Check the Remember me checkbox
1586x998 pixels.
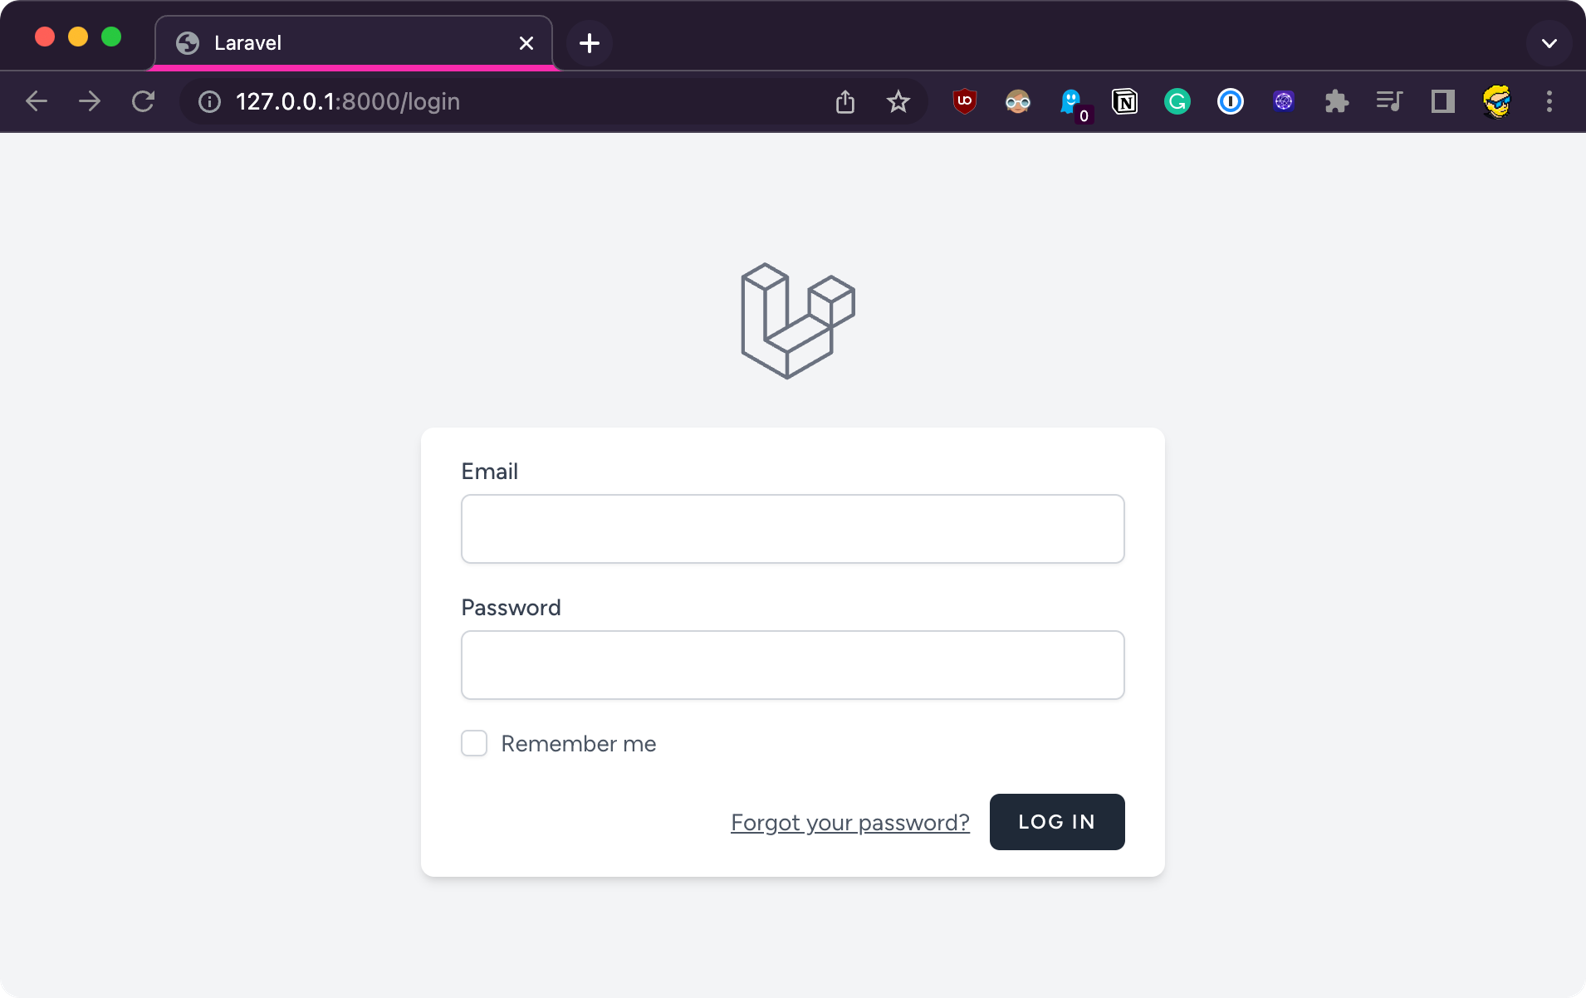474,743
